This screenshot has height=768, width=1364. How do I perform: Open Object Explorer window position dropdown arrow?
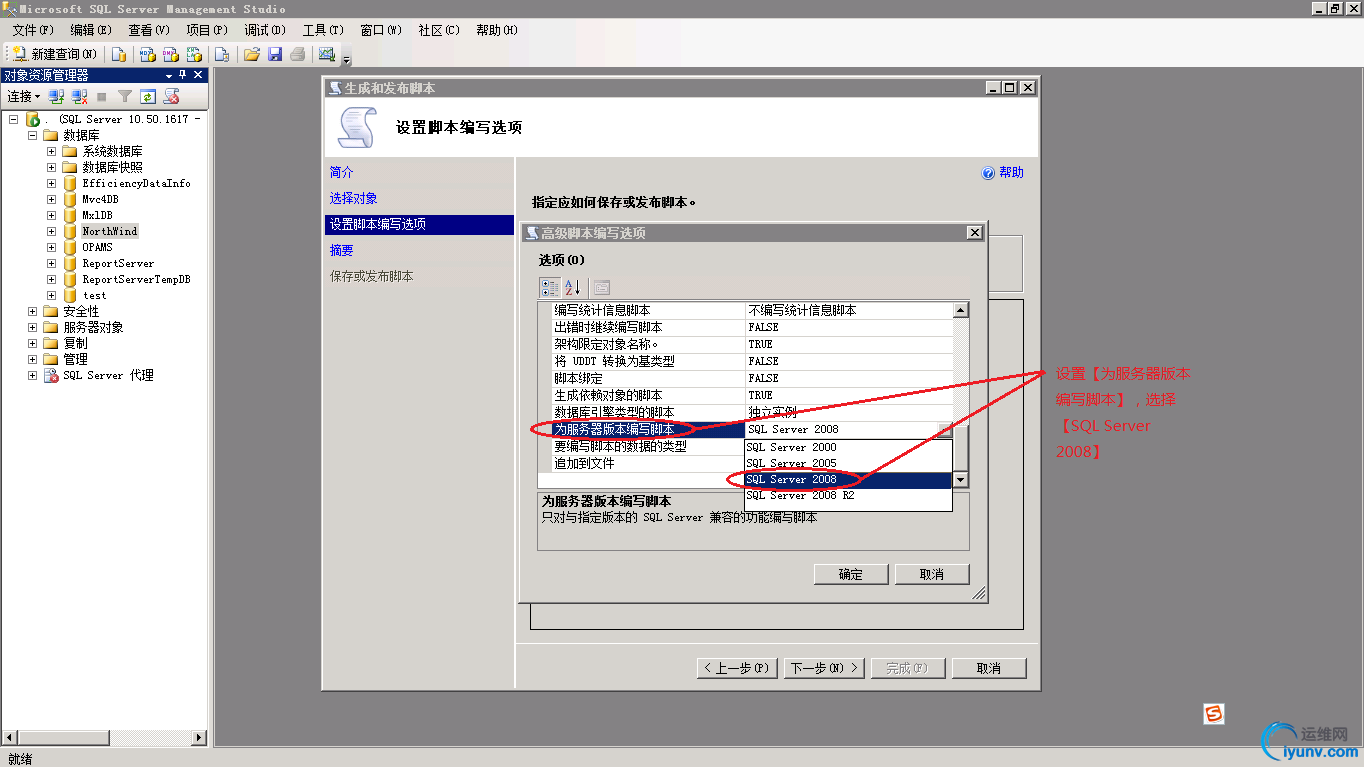click(x=169, y=75)
